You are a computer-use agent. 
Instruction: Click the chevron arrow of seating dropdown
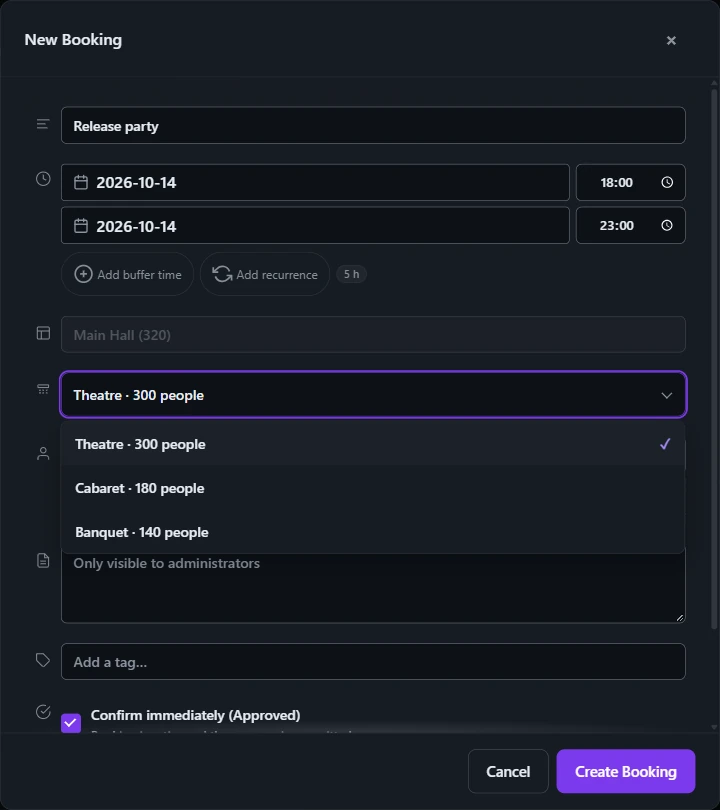(x=667, y=395)
